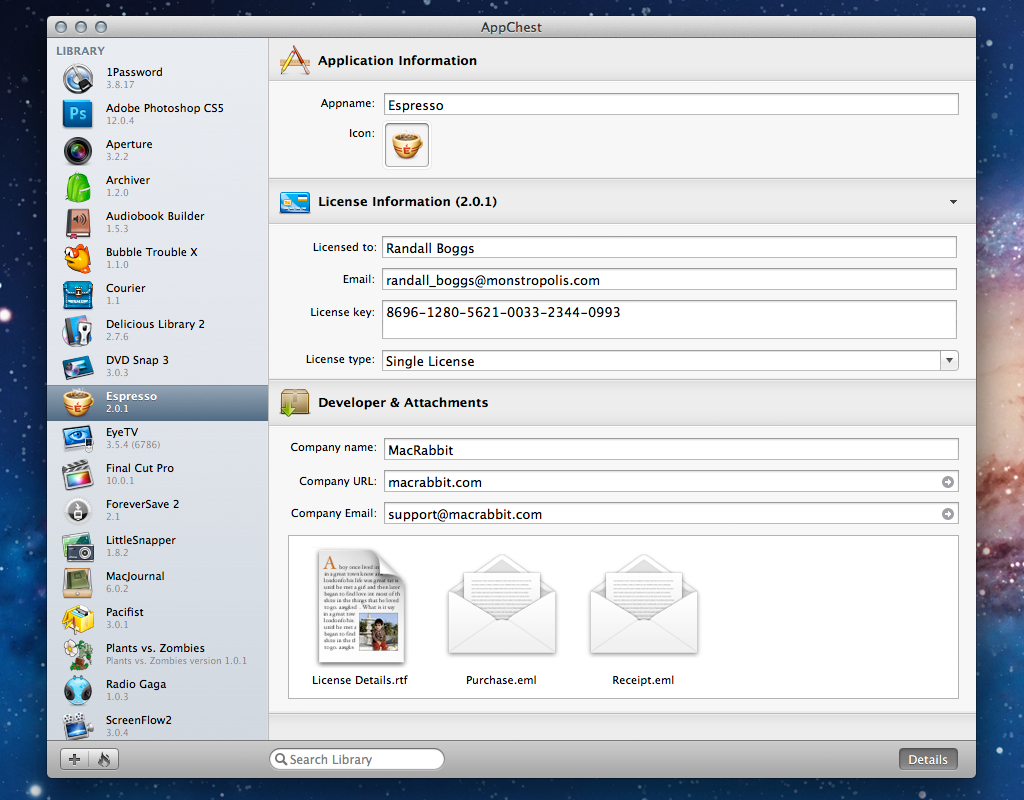Select the Purchase.eml attachment

(x=502, y=619)
